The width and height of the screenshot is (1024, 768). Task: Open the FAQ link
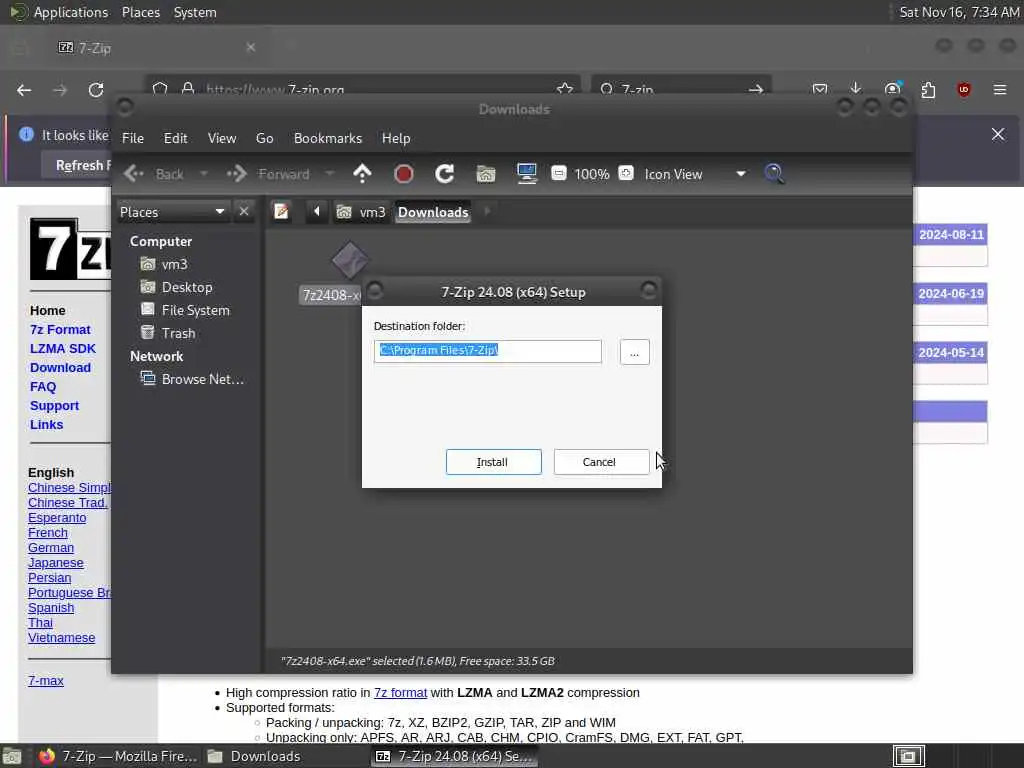point(43,387)
